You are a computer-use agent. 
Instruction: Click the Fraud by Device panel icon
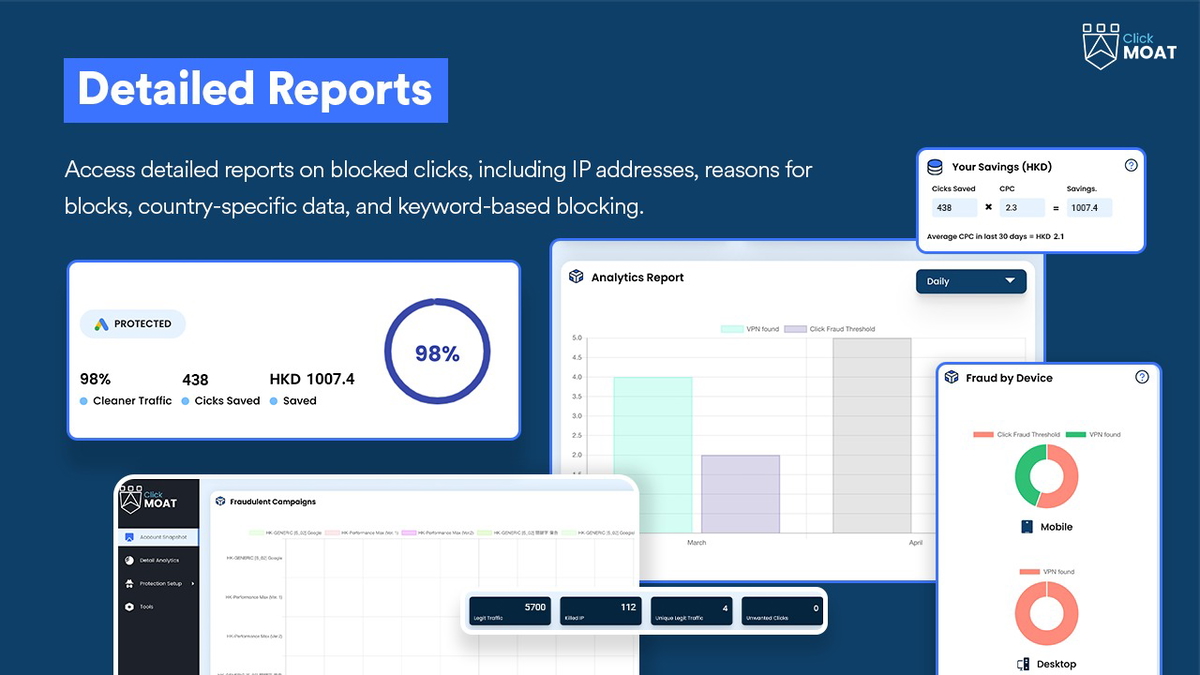[951, 377]
